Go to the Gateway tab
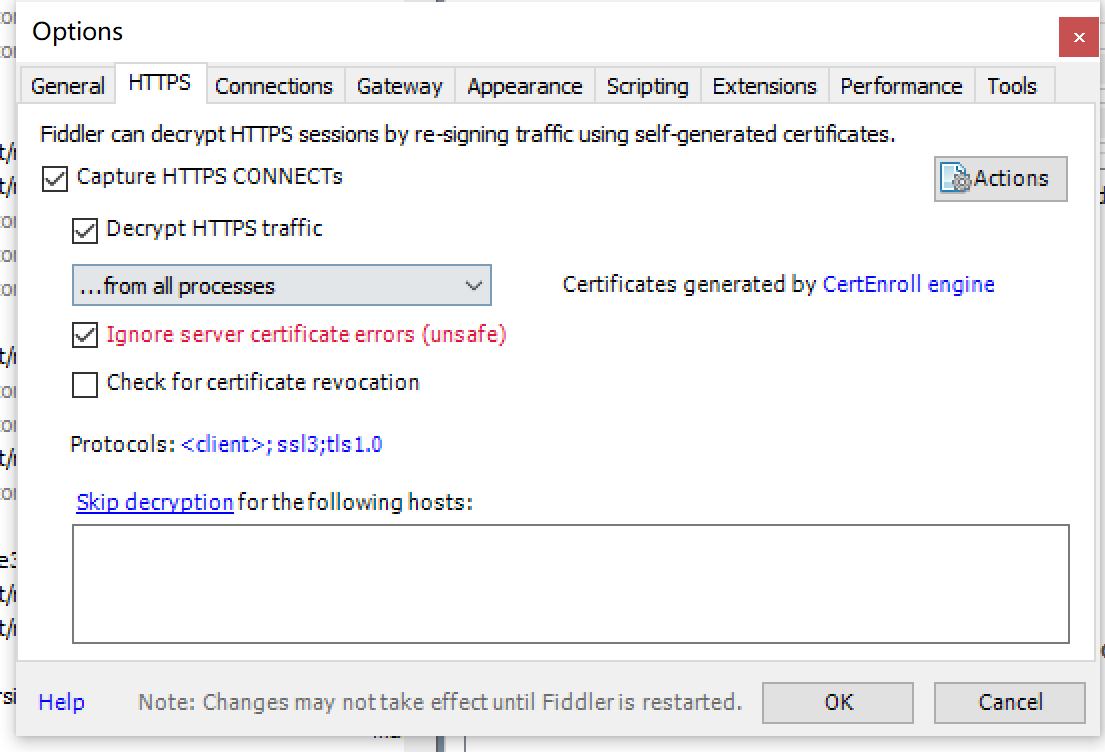The width and height of the screenshot is (1105, 752). coord(400,86)
